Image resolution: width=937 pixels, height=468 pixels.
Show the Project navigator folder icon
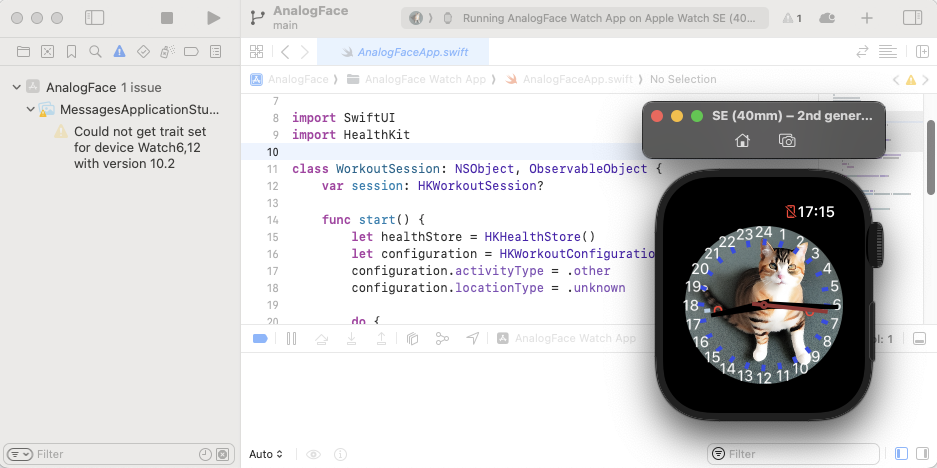(x=23, y=52)
